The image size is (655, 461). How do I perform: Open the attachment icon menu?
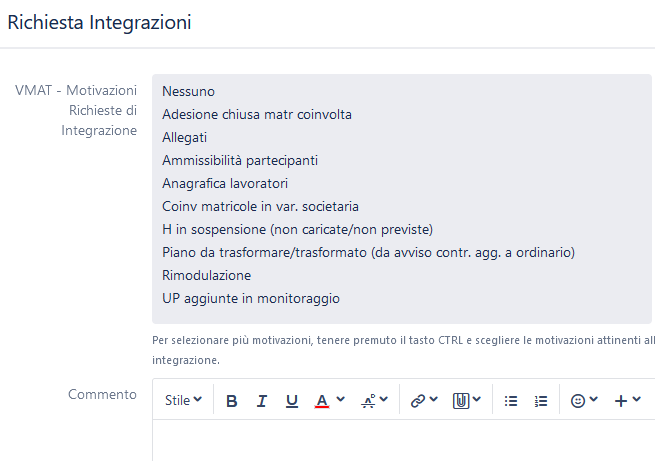click(467, 401)
